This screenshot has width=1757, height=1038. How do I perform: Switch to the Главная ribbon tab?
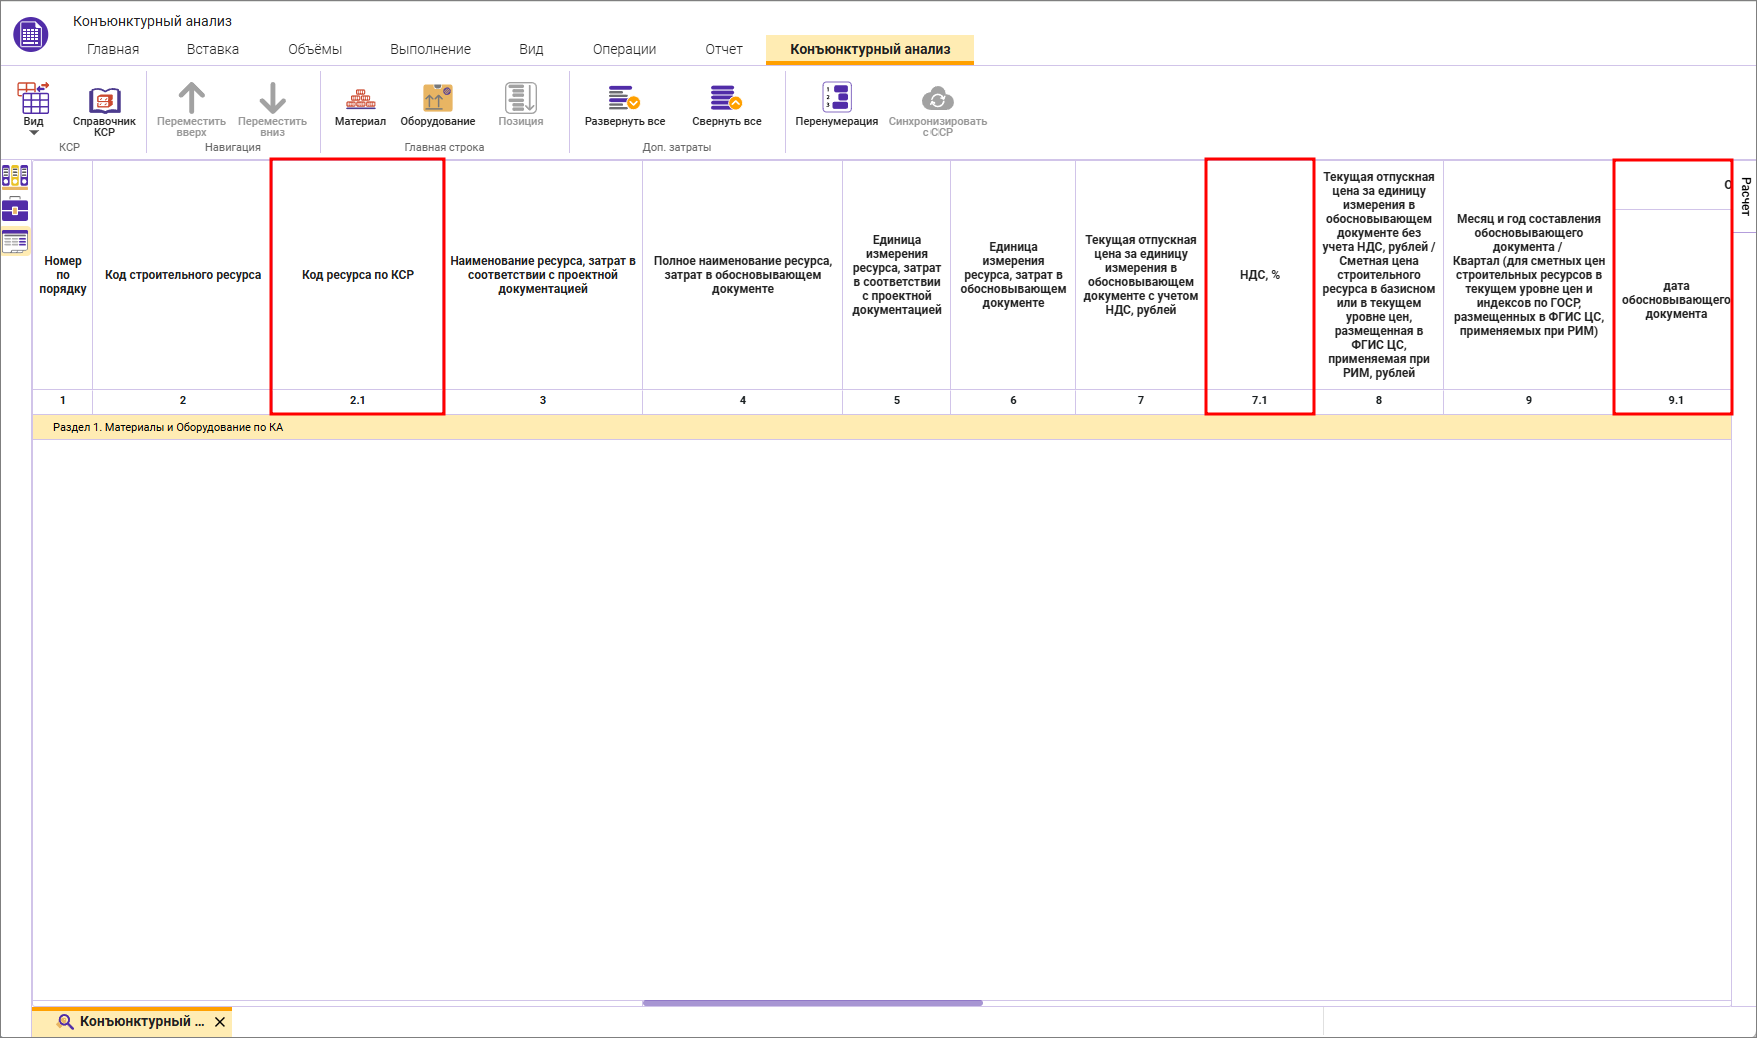(113, 49)
